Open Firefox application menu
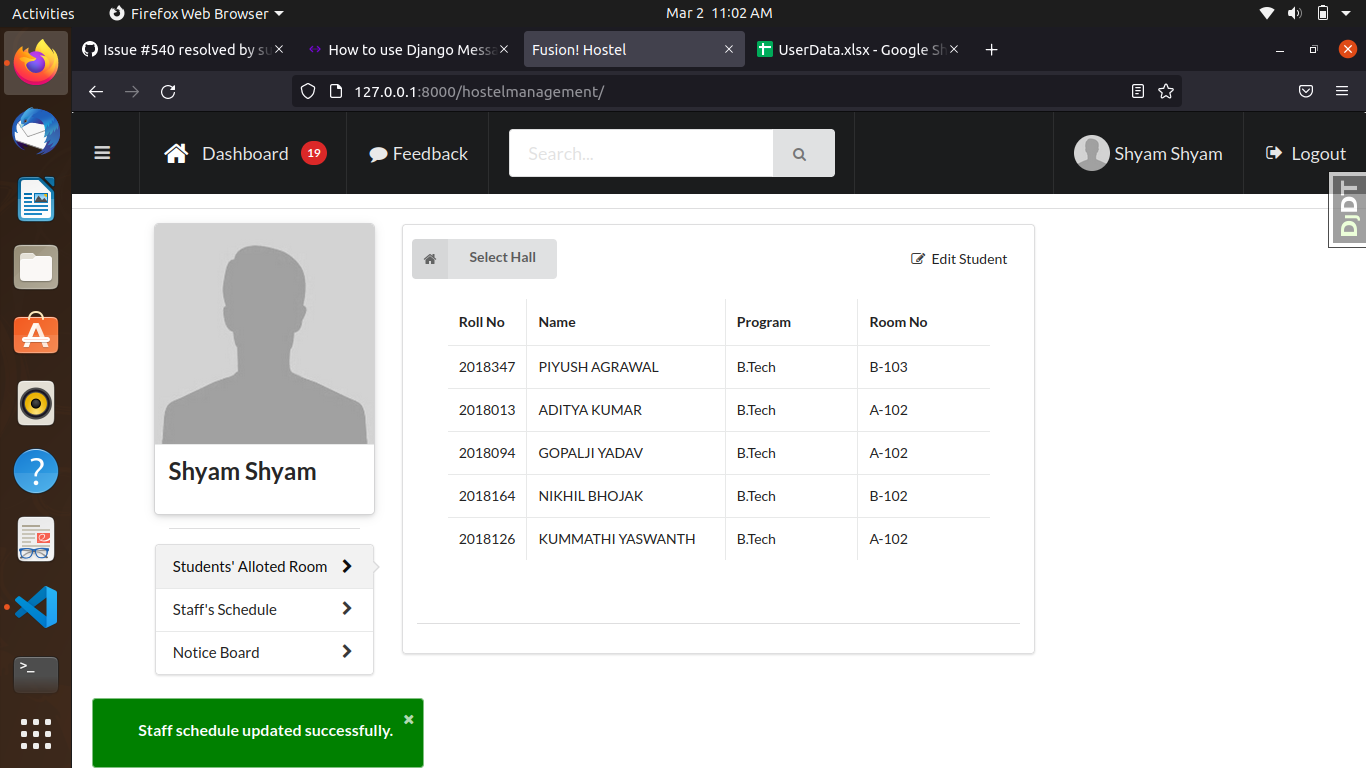 click(1342, 91)
